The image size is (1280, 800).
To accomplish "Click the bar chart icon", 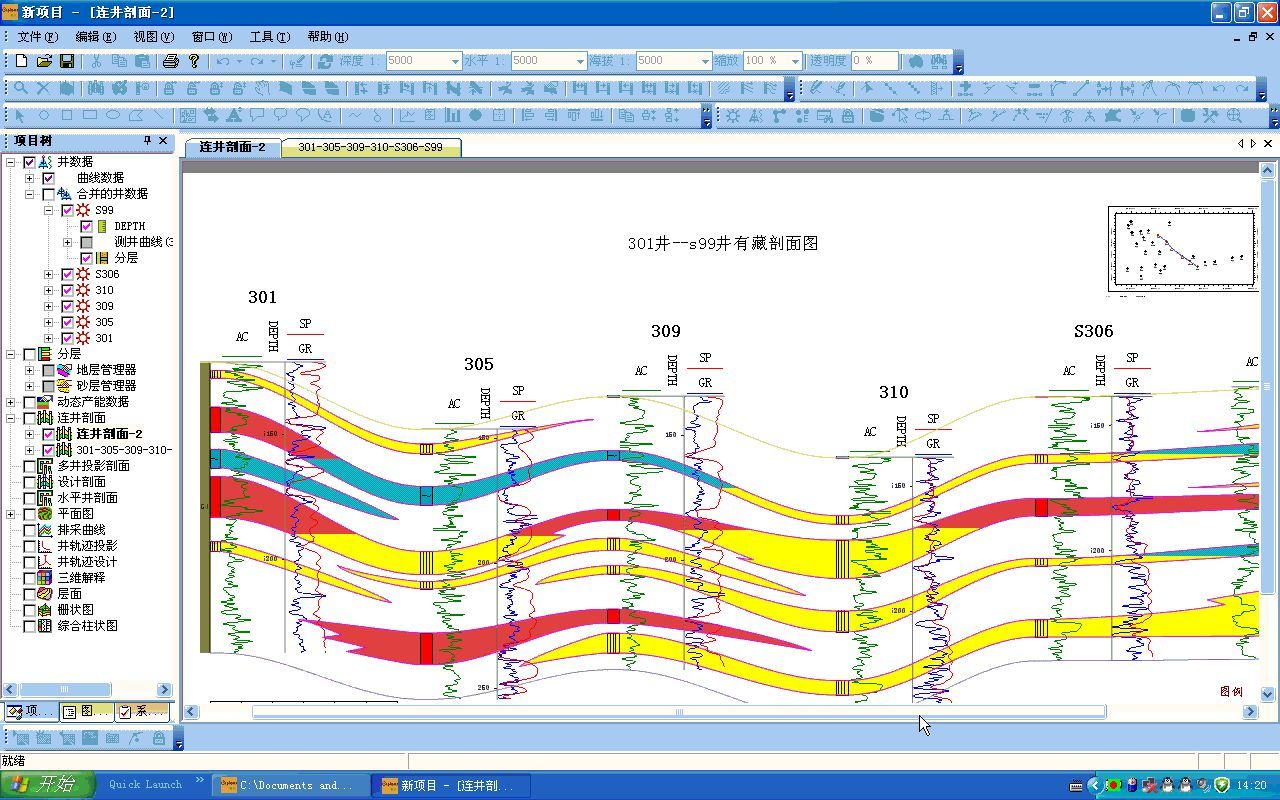I will pyautogui.click(x=453, y=115).
